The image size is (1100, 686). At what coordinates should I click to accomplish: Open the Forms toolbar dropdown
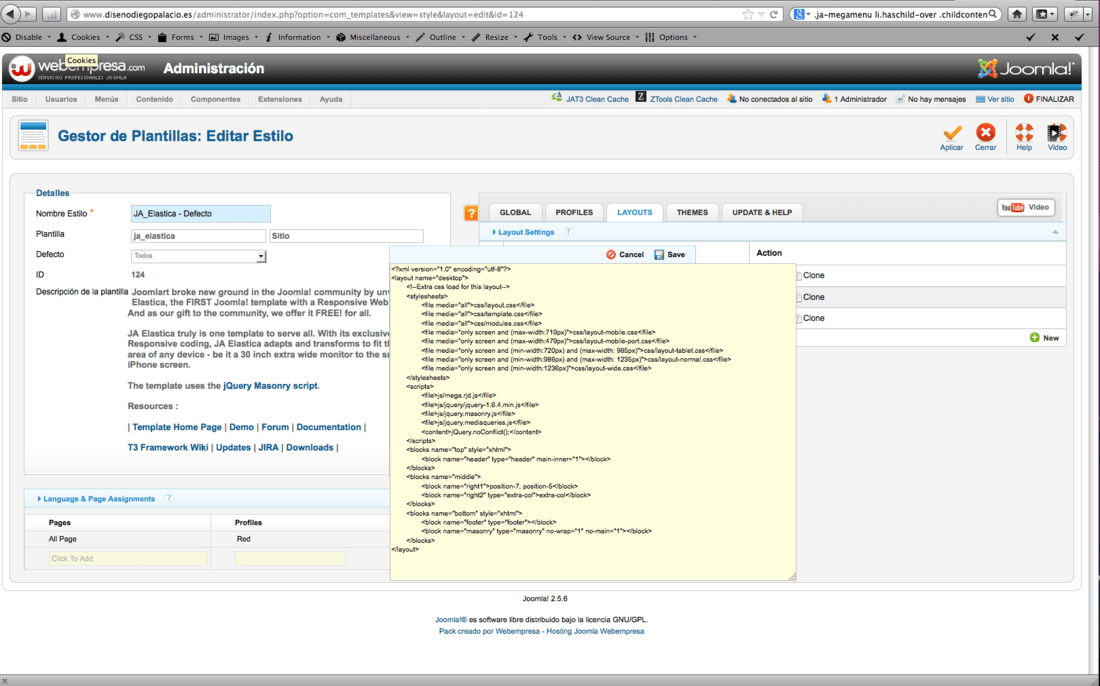(x=180, y=37)
